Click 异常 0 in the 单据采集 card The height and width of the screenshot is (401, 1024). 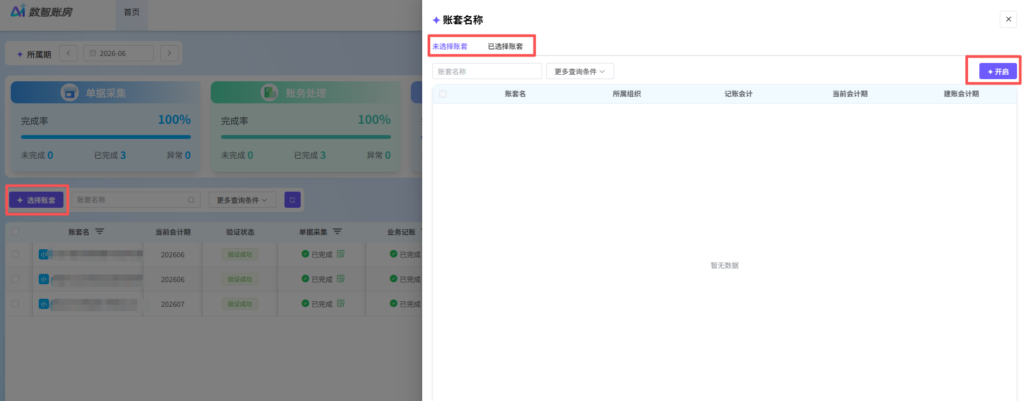[179, 155]
